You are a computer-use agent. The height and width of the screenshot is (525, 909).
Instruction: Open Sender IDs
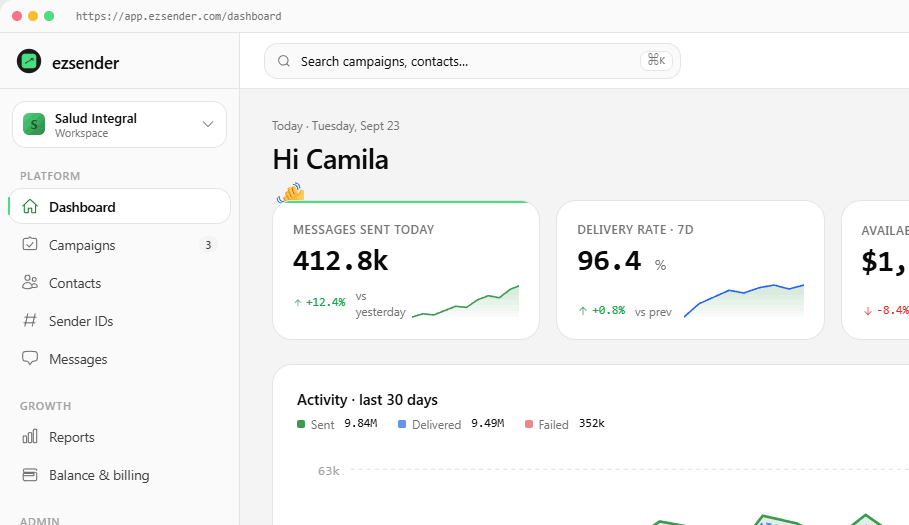point(119,320)
